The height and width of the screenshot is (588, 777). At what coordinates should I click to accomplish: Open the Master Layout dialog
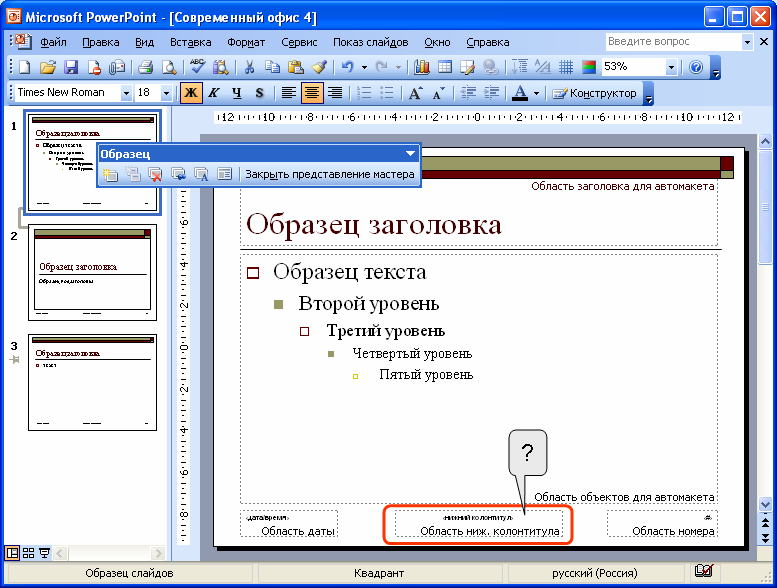(224, 174)
